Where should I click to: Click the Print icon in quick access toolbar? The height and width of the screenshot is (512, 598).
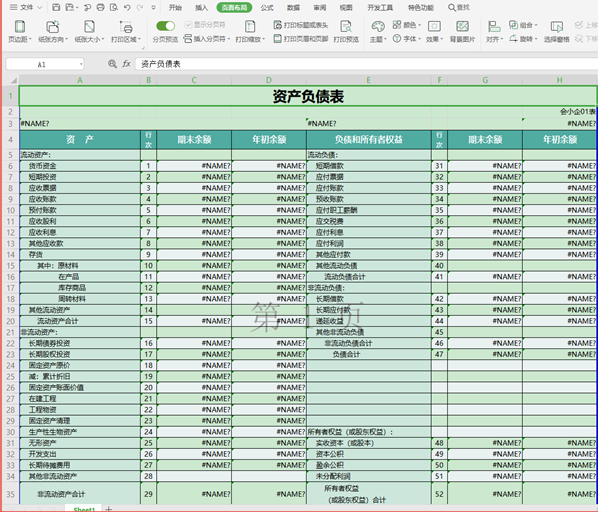pyautogui.click(x=100, y=7)
